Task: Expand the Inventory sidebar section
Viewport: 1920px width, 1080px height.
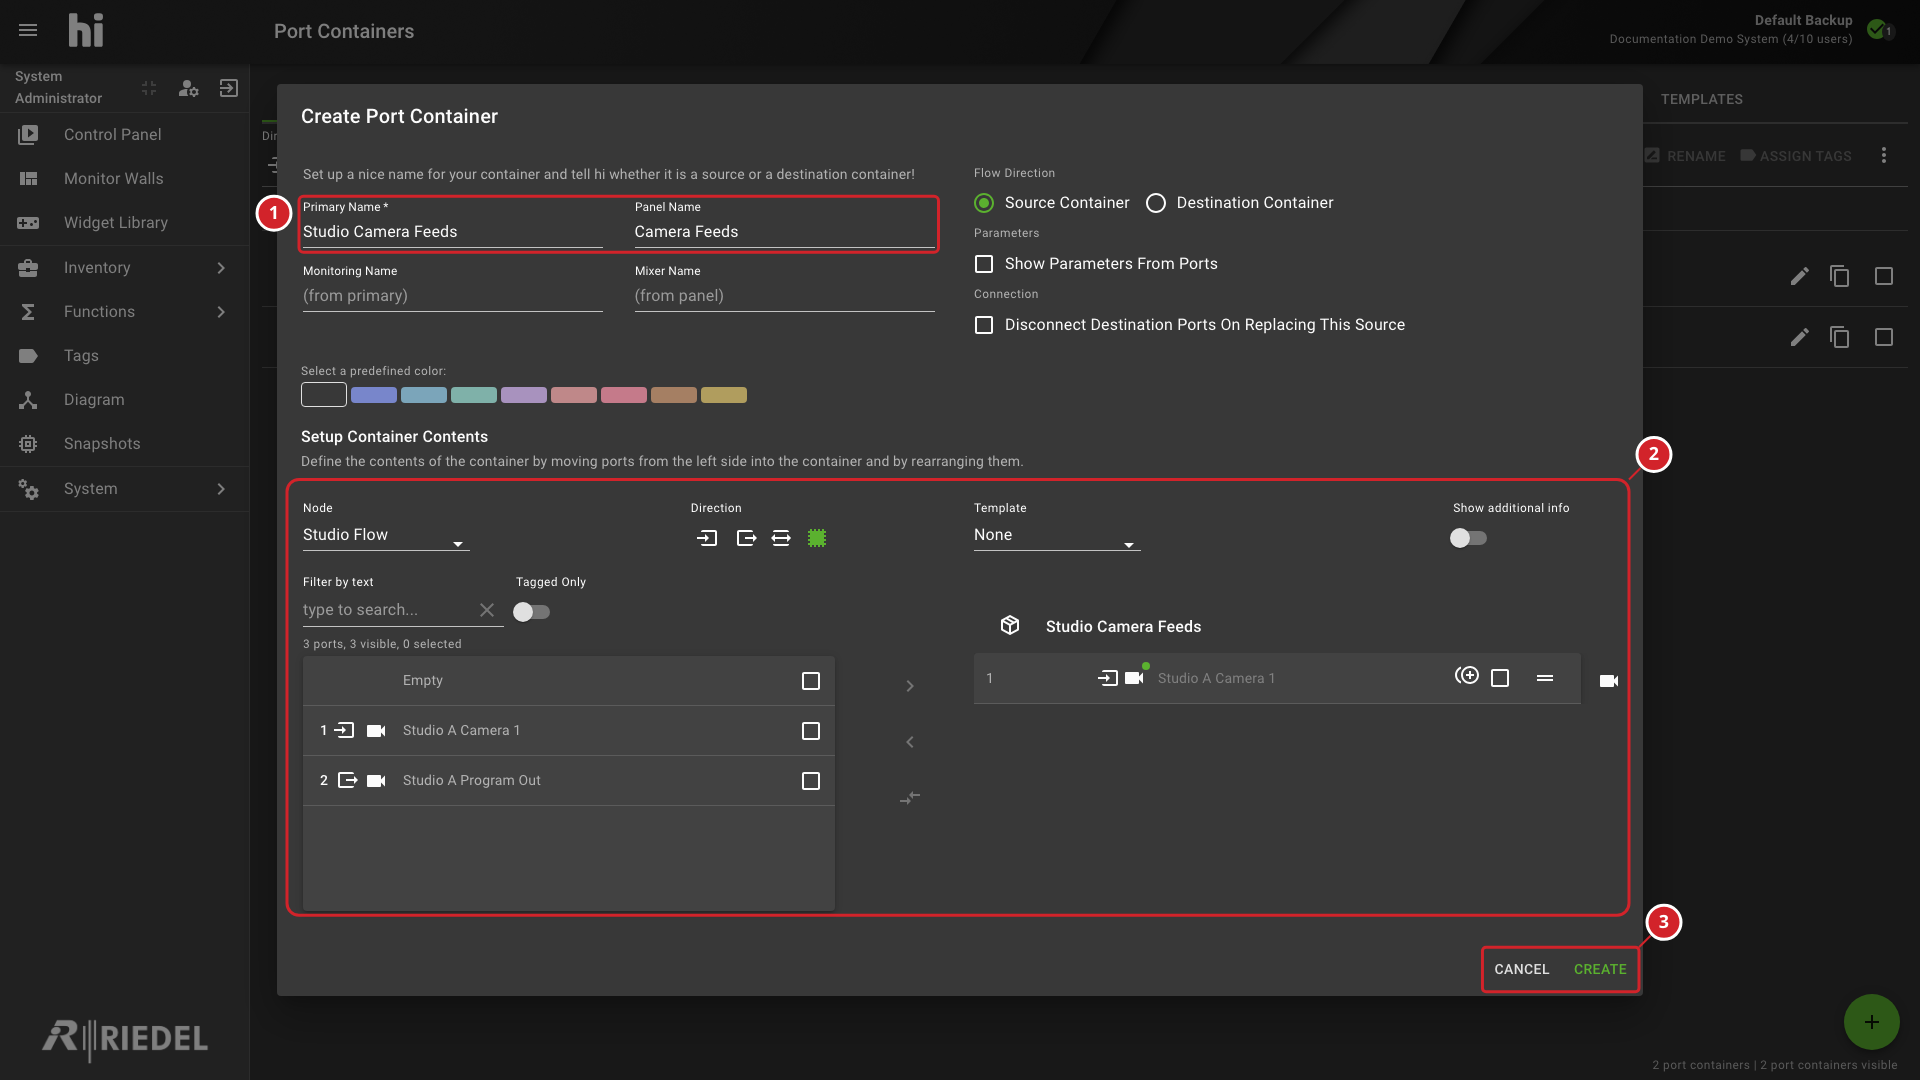Action: [x=124, y=268]
